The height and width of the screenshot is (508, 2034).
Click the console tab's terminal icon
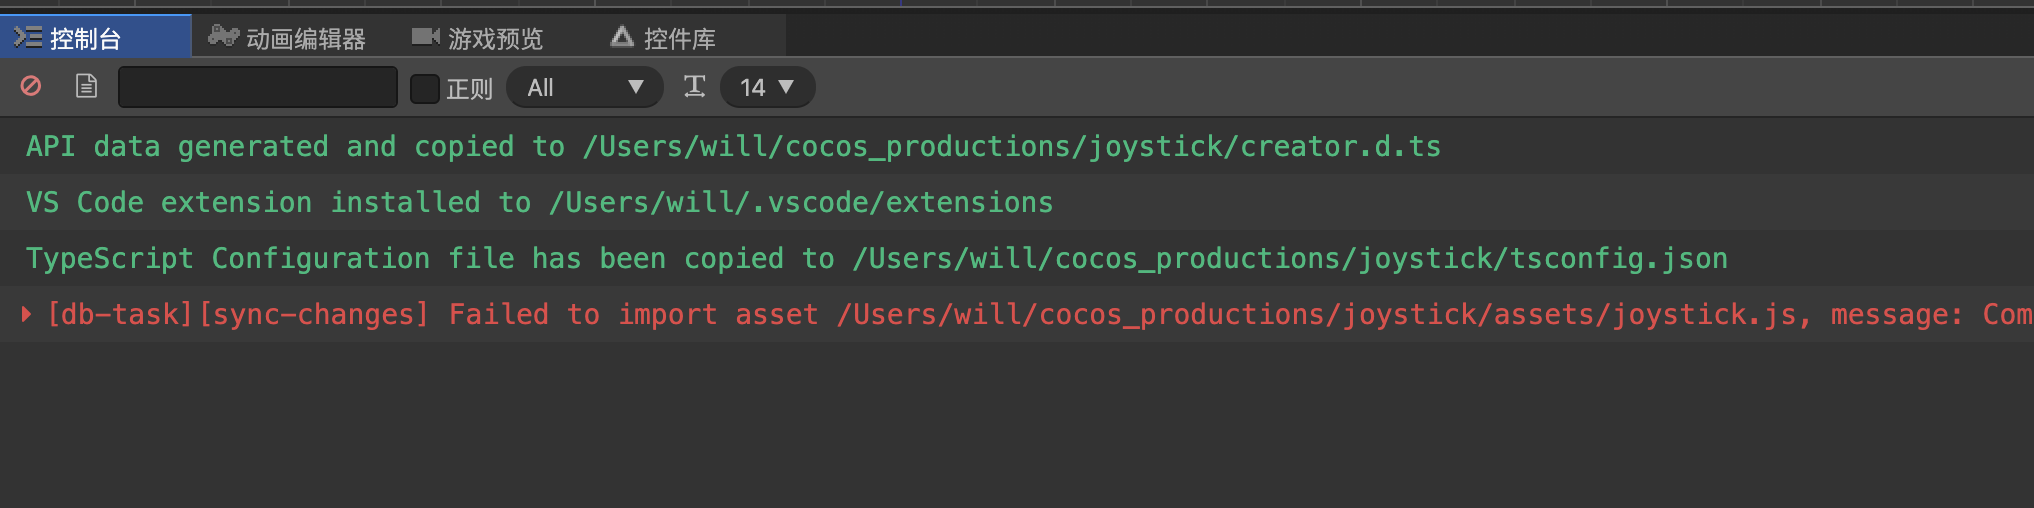click(27, 38)
